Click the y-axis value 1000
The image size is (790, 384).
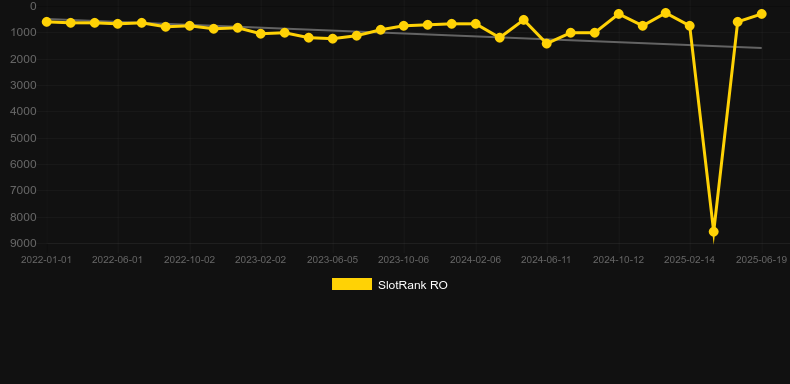23,32
